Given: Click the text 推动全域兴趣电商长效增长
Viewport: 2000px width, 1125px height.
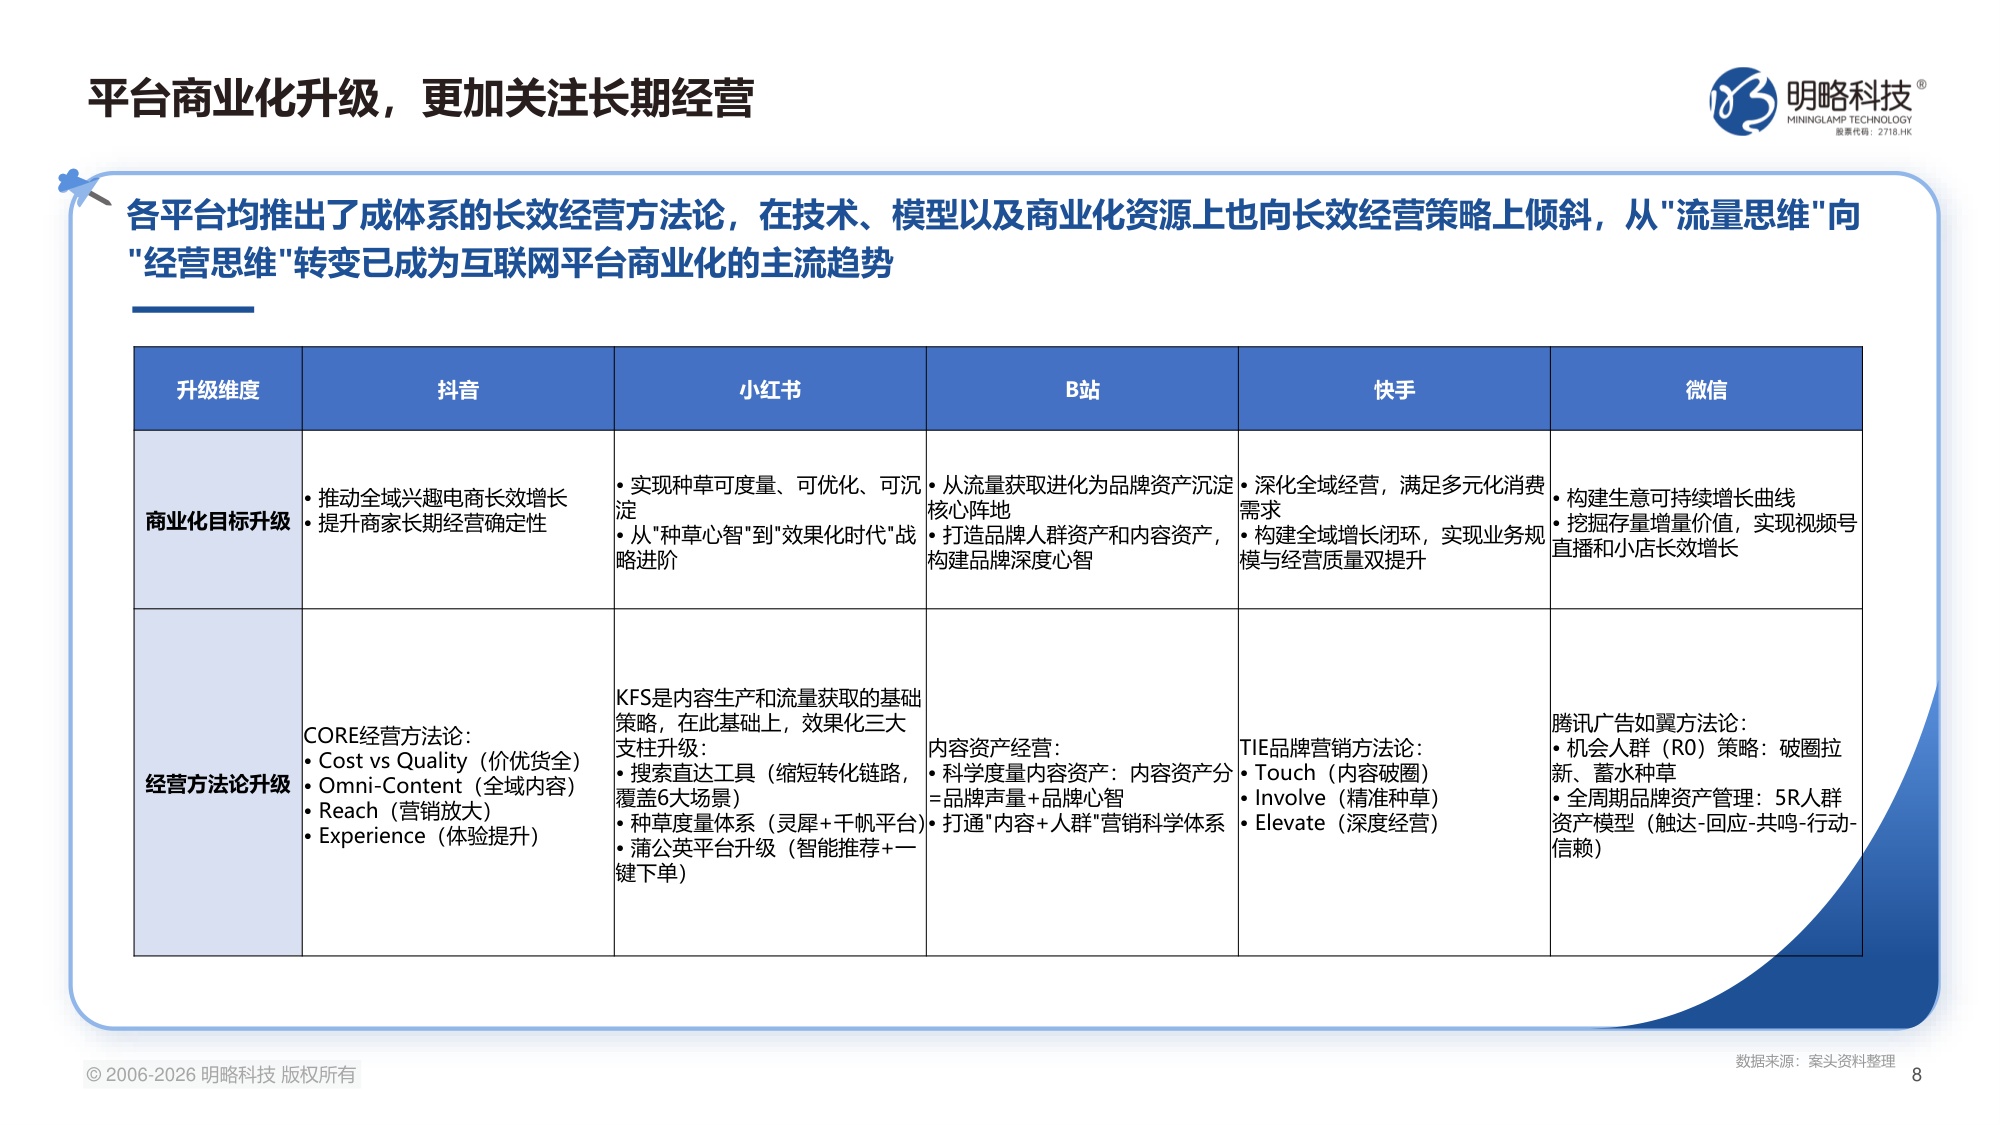Looking at the screenshot, I should pos(443,498).
